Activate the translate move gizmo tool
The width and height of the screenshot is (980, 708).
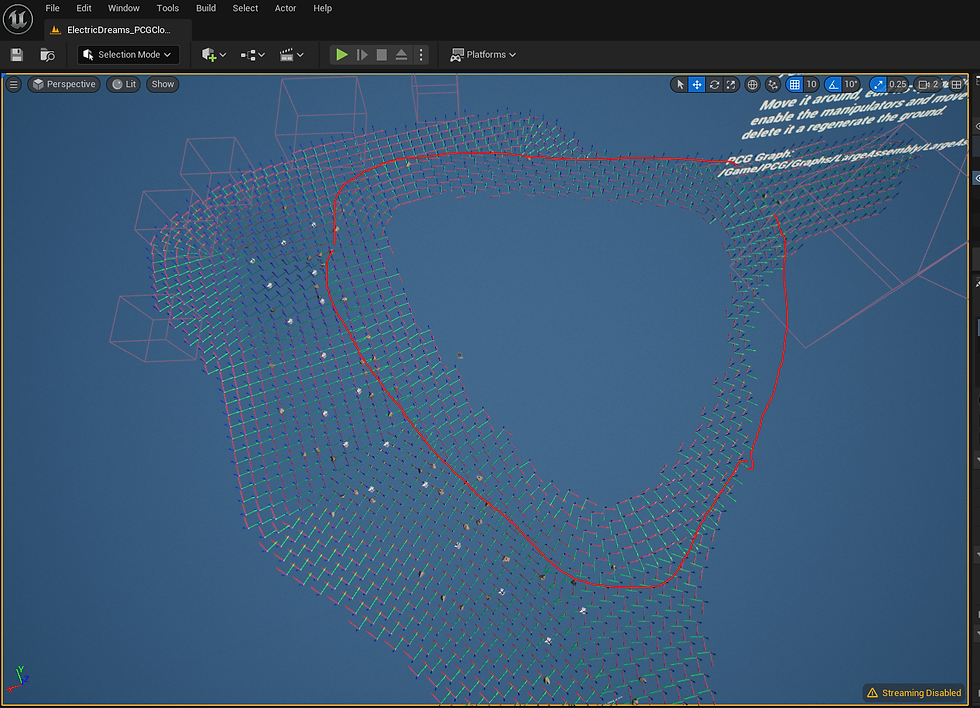coord(697,84)
